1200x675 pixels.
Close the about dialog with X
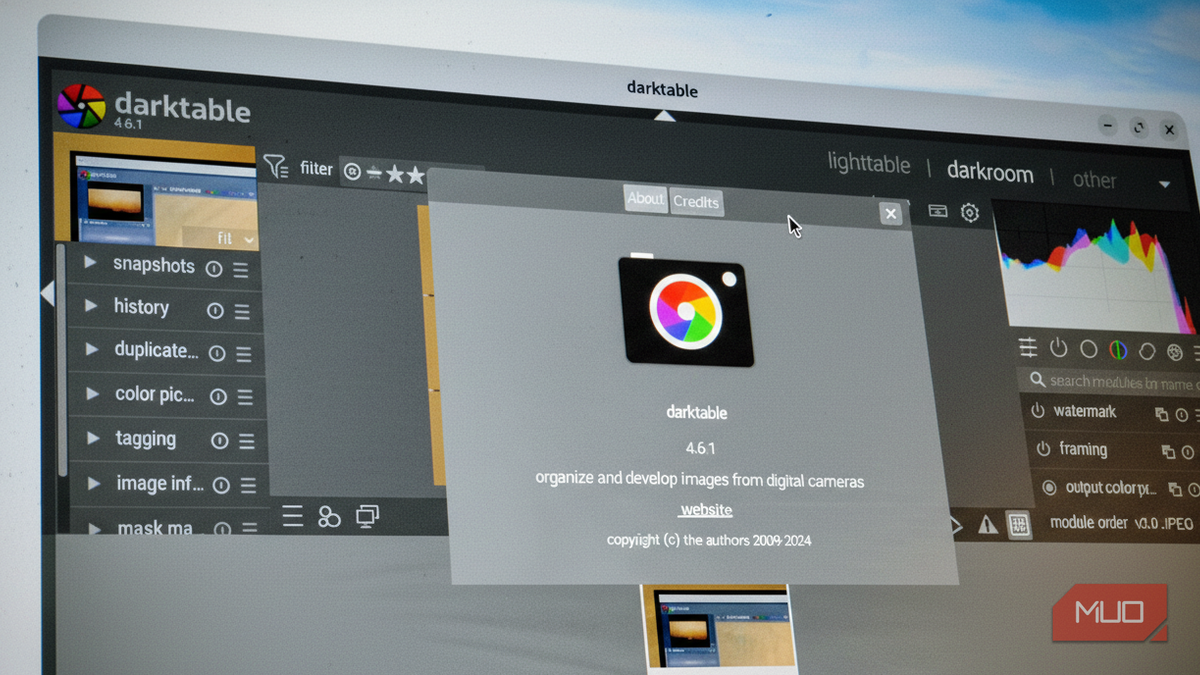tap(891, 214)
